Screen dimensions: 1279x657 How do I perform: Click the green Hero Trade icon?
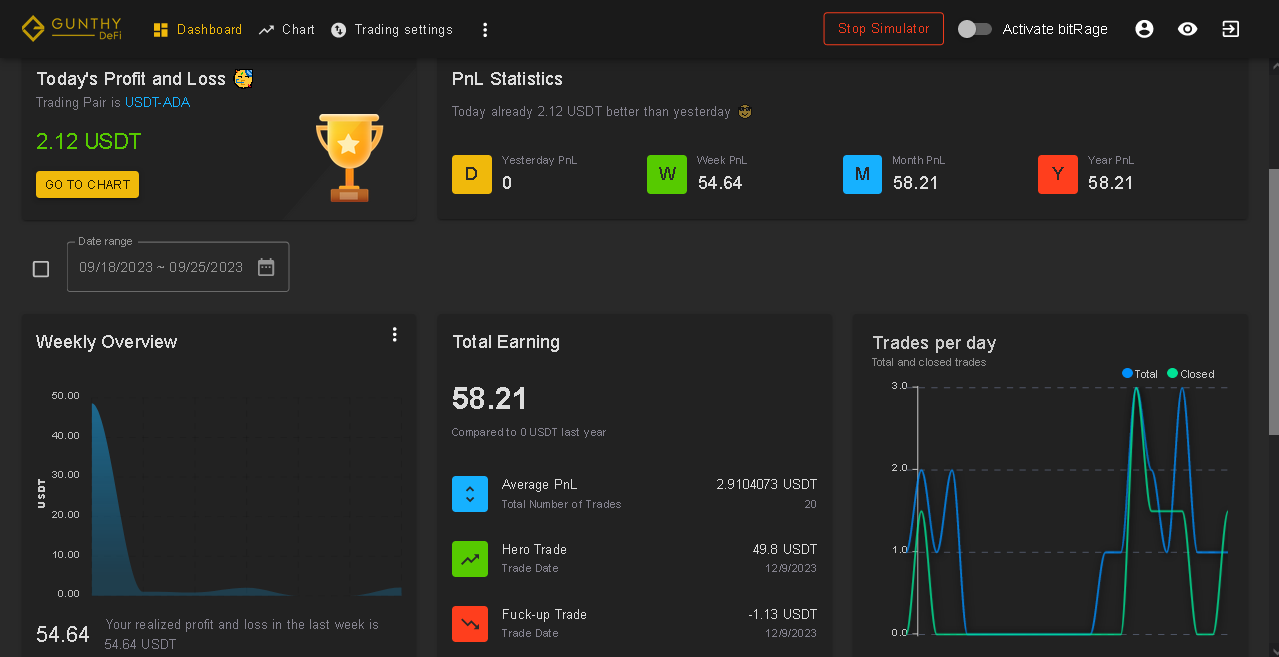[x=470, y=559]
